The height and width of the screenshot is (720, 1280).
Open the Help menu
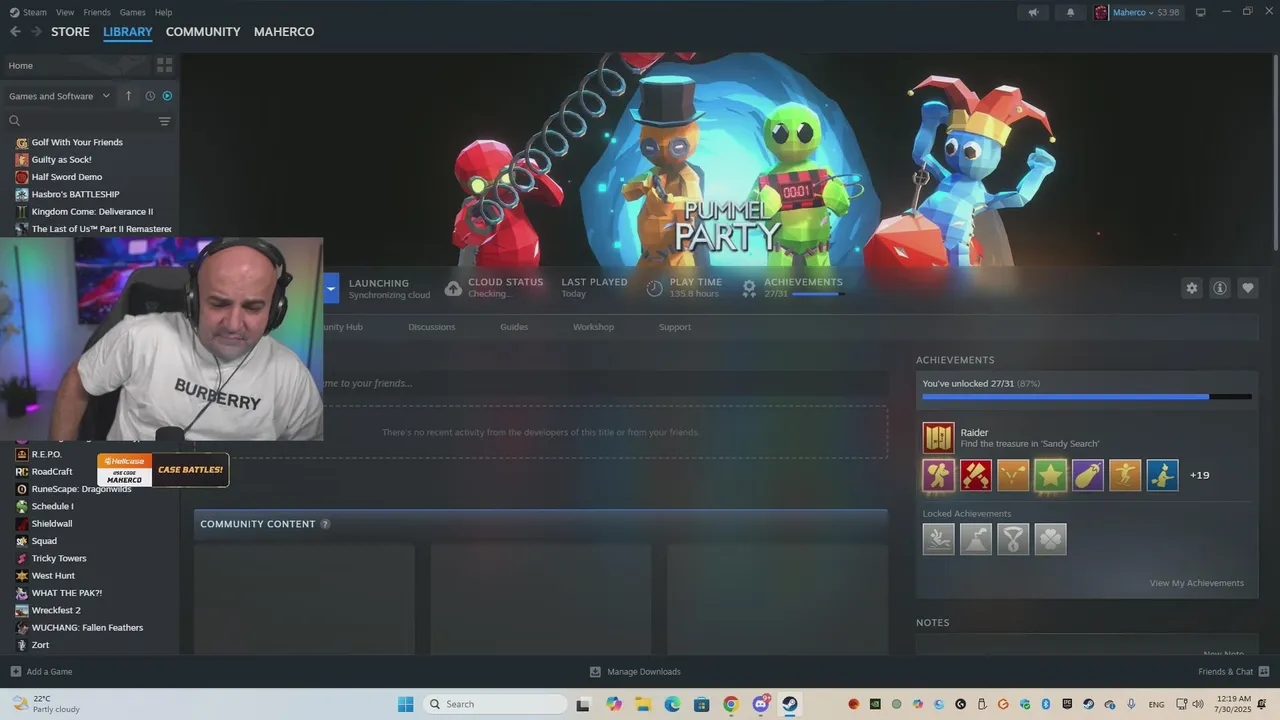point(163,12)
